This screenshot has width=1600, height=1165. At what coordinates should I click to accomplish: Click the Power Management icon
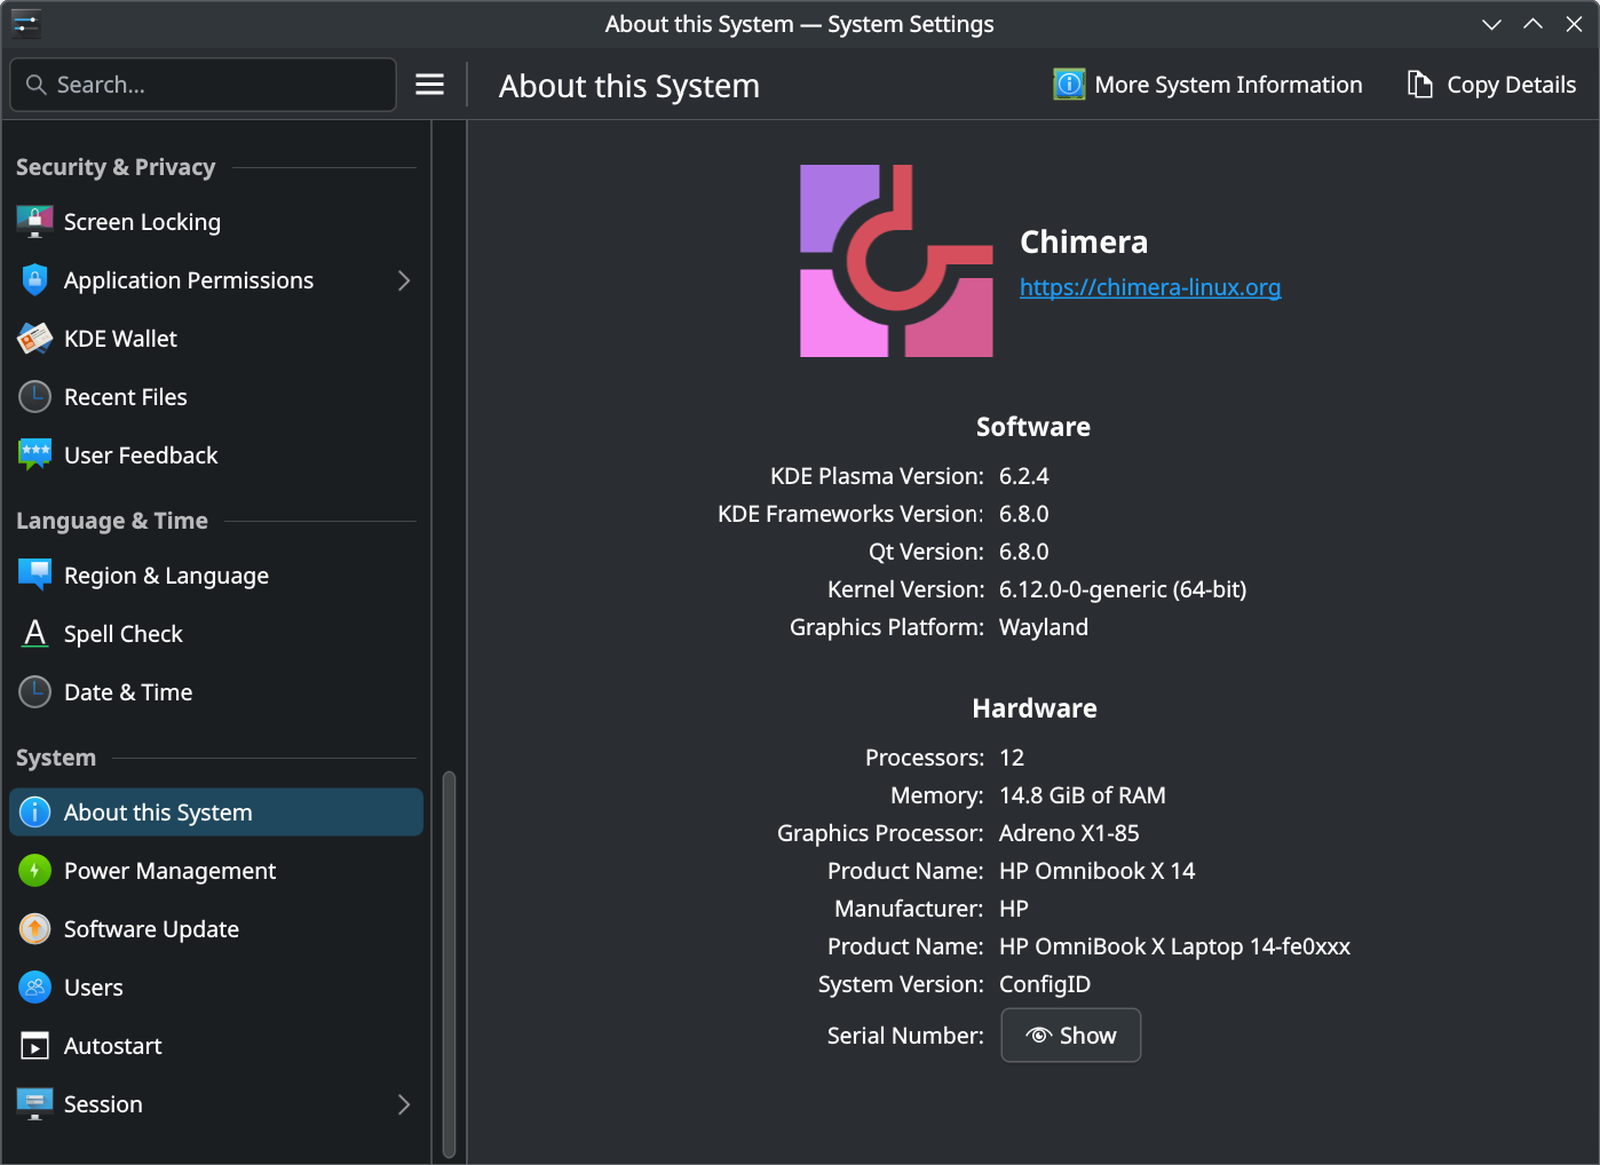35,871
